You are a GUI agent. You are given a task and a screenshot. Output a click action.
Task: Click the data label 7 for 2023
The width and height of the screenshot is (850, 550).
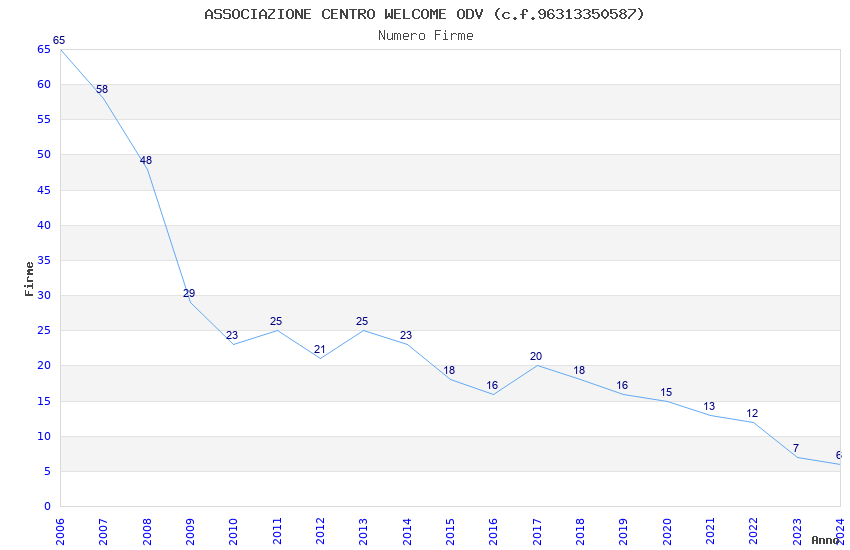[x=796, y=448]
